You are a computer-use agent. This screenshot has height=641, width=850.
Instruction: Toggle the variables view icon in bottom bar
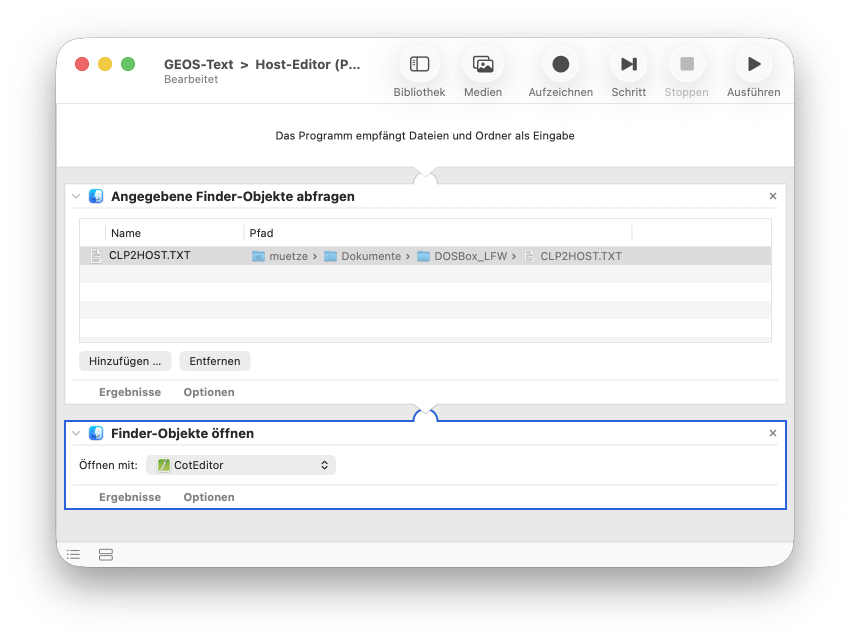[106, 554]
